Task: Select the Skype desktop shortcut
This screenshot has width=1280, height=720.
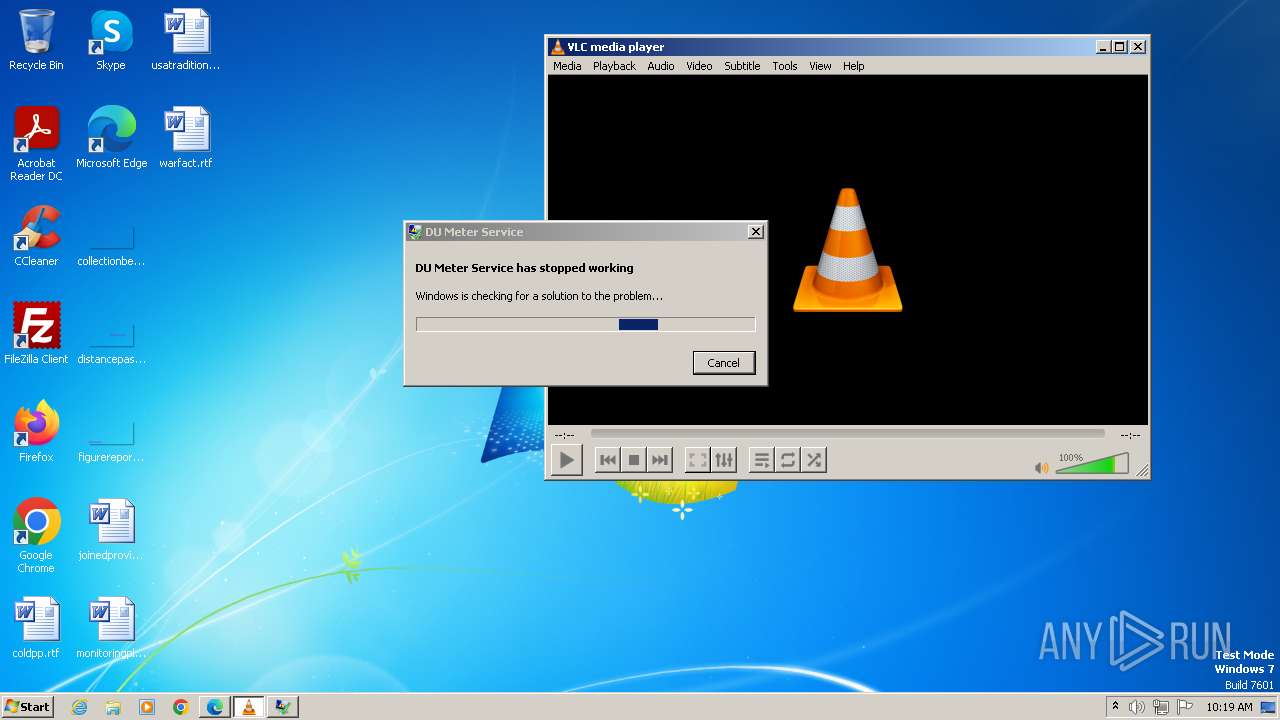Action: coord(110,41)
